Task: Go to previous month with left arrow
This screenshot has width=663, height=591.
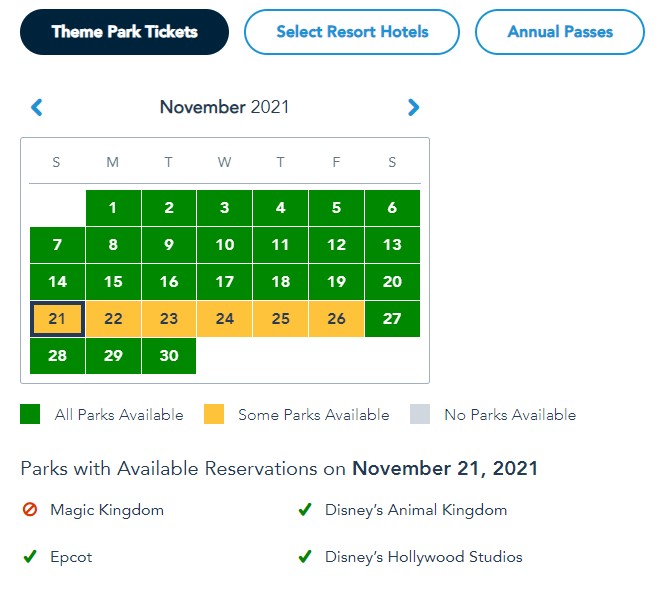Action: click(37, 108)
